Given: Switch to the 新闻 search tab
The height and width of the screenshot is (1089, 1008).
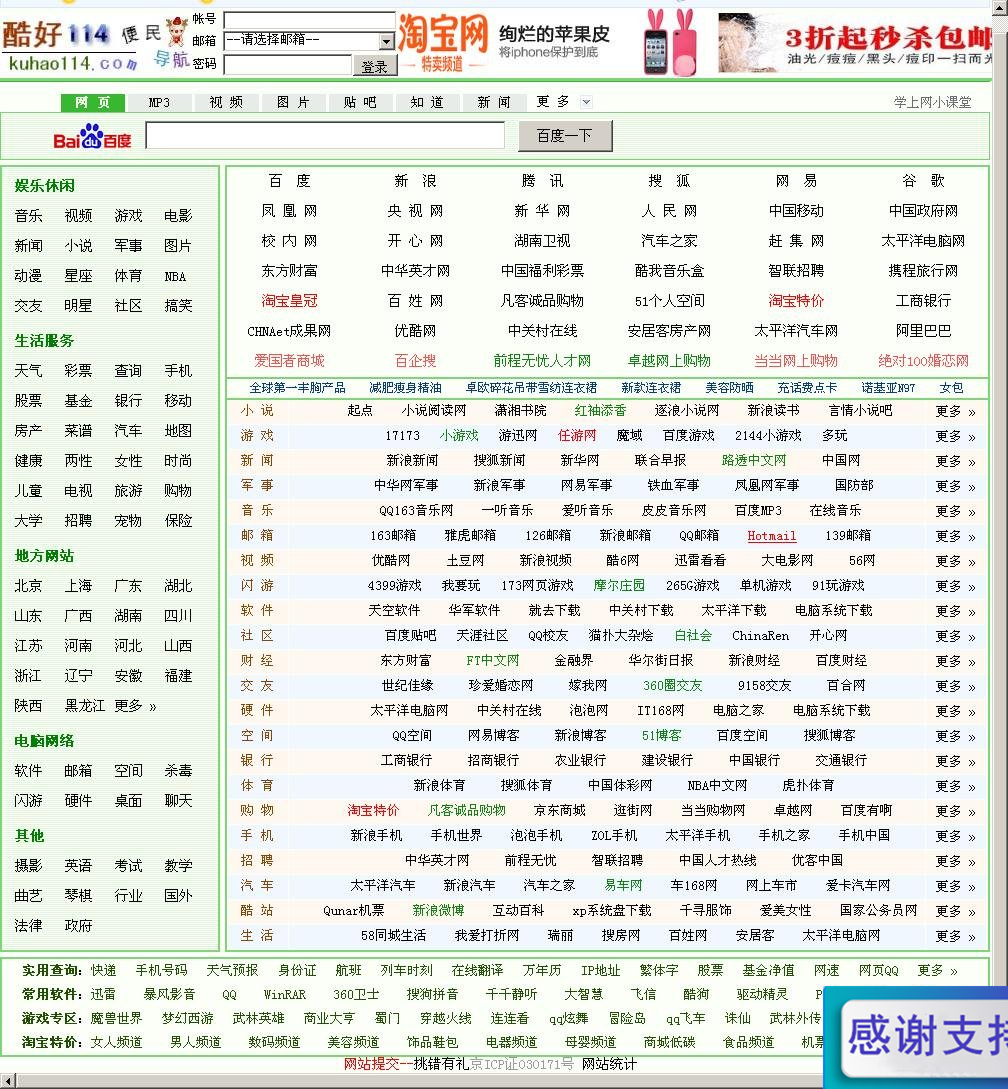Looking at the screenshot, I should click(493, 103).
